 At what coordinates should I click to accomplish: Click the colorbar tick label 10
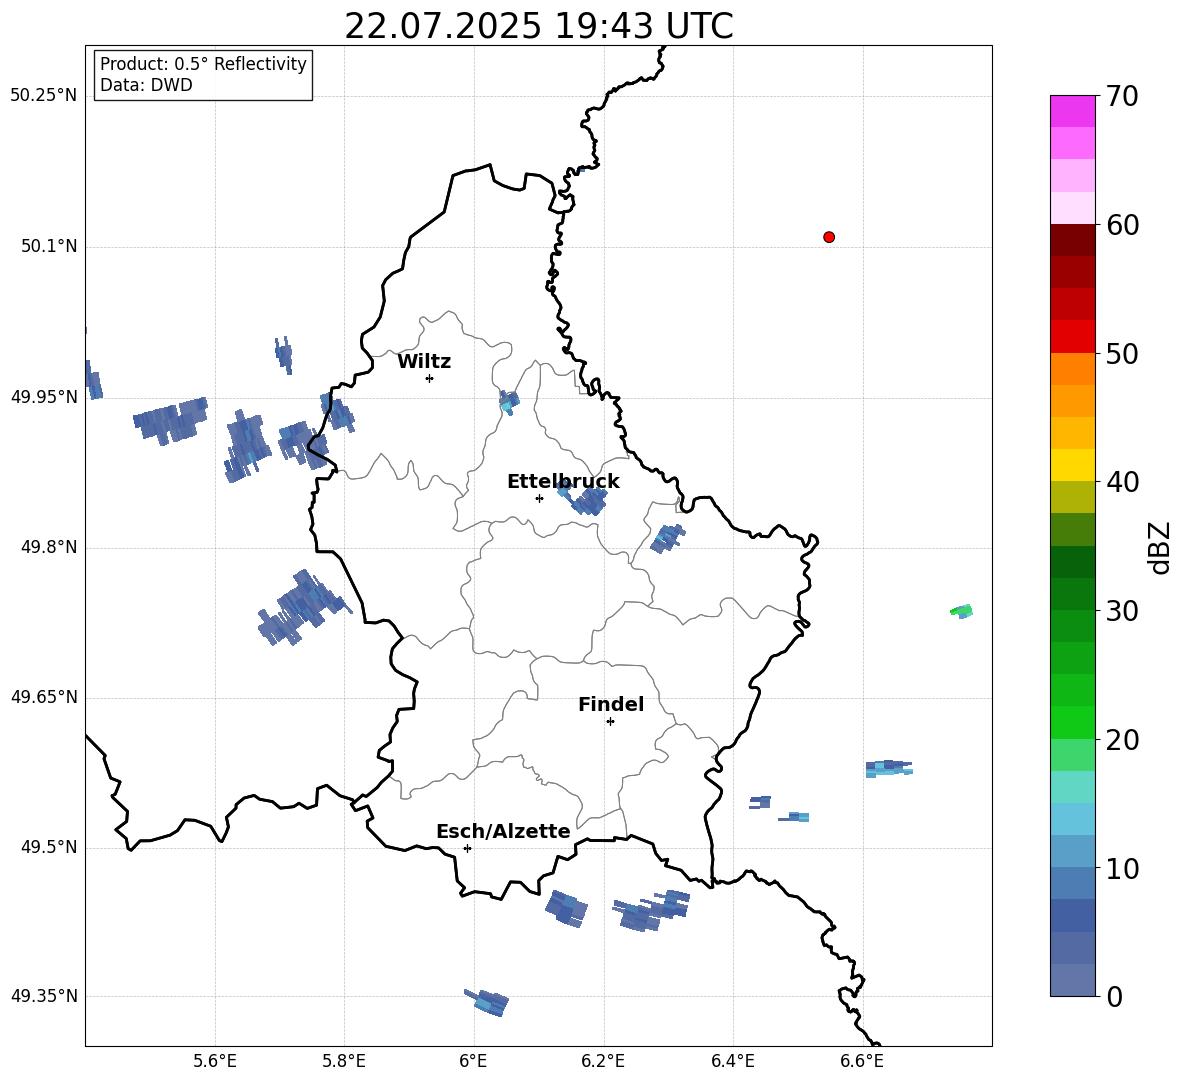coord(1123,868)
